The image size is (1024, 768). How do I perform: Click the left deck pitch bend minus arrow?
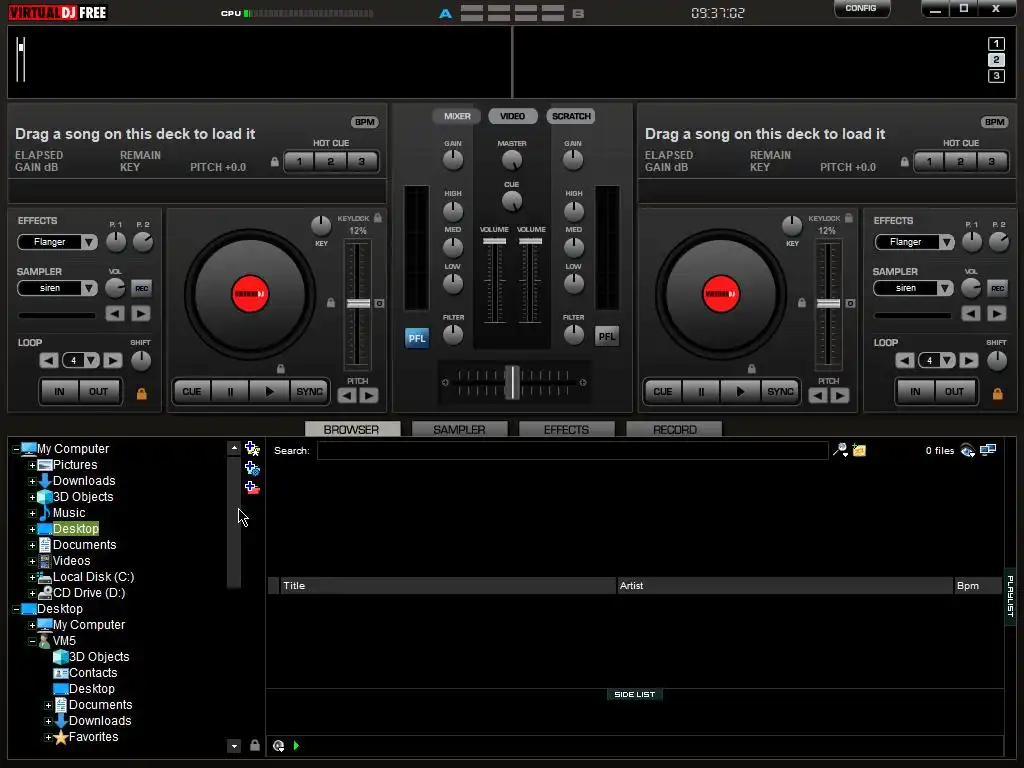click(347, 396)
